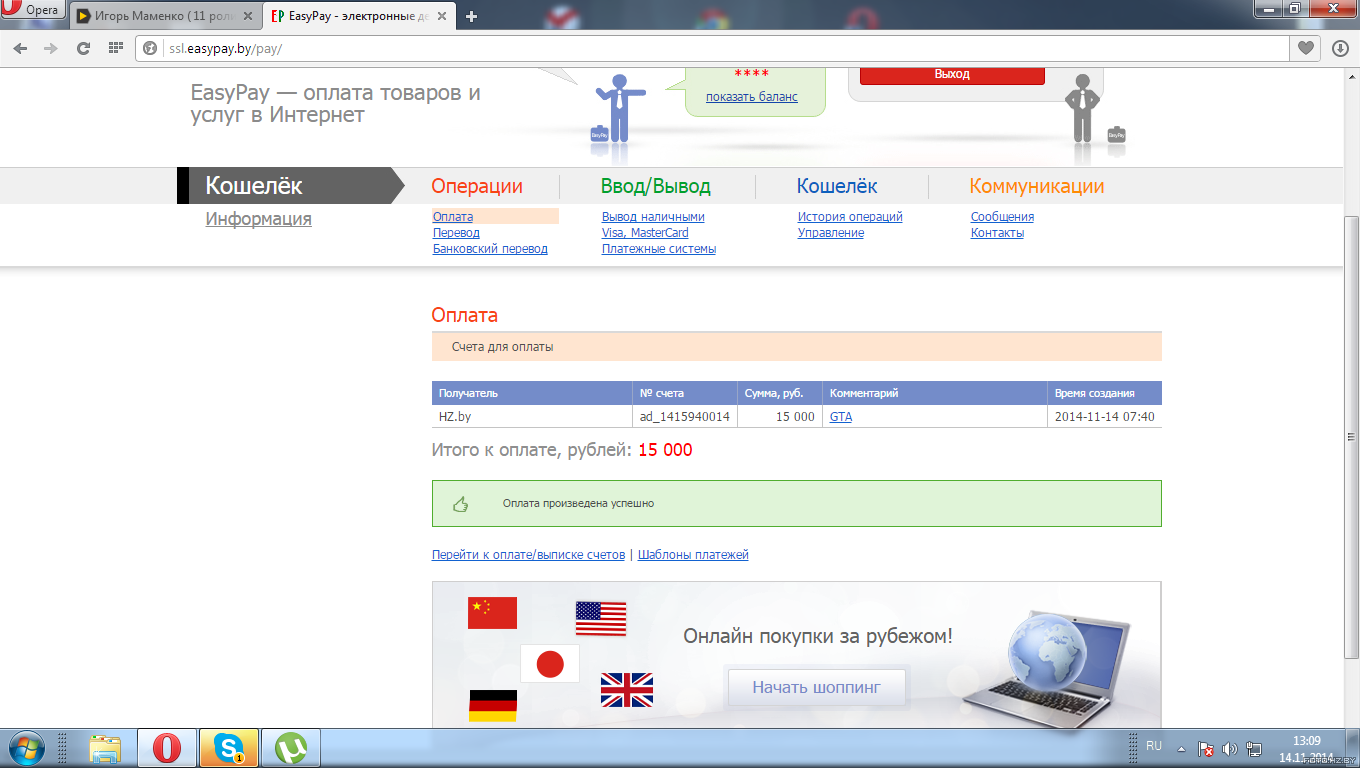
Task: Click the 'Начать шоппинг' button
Action: (x=816, y=688)
